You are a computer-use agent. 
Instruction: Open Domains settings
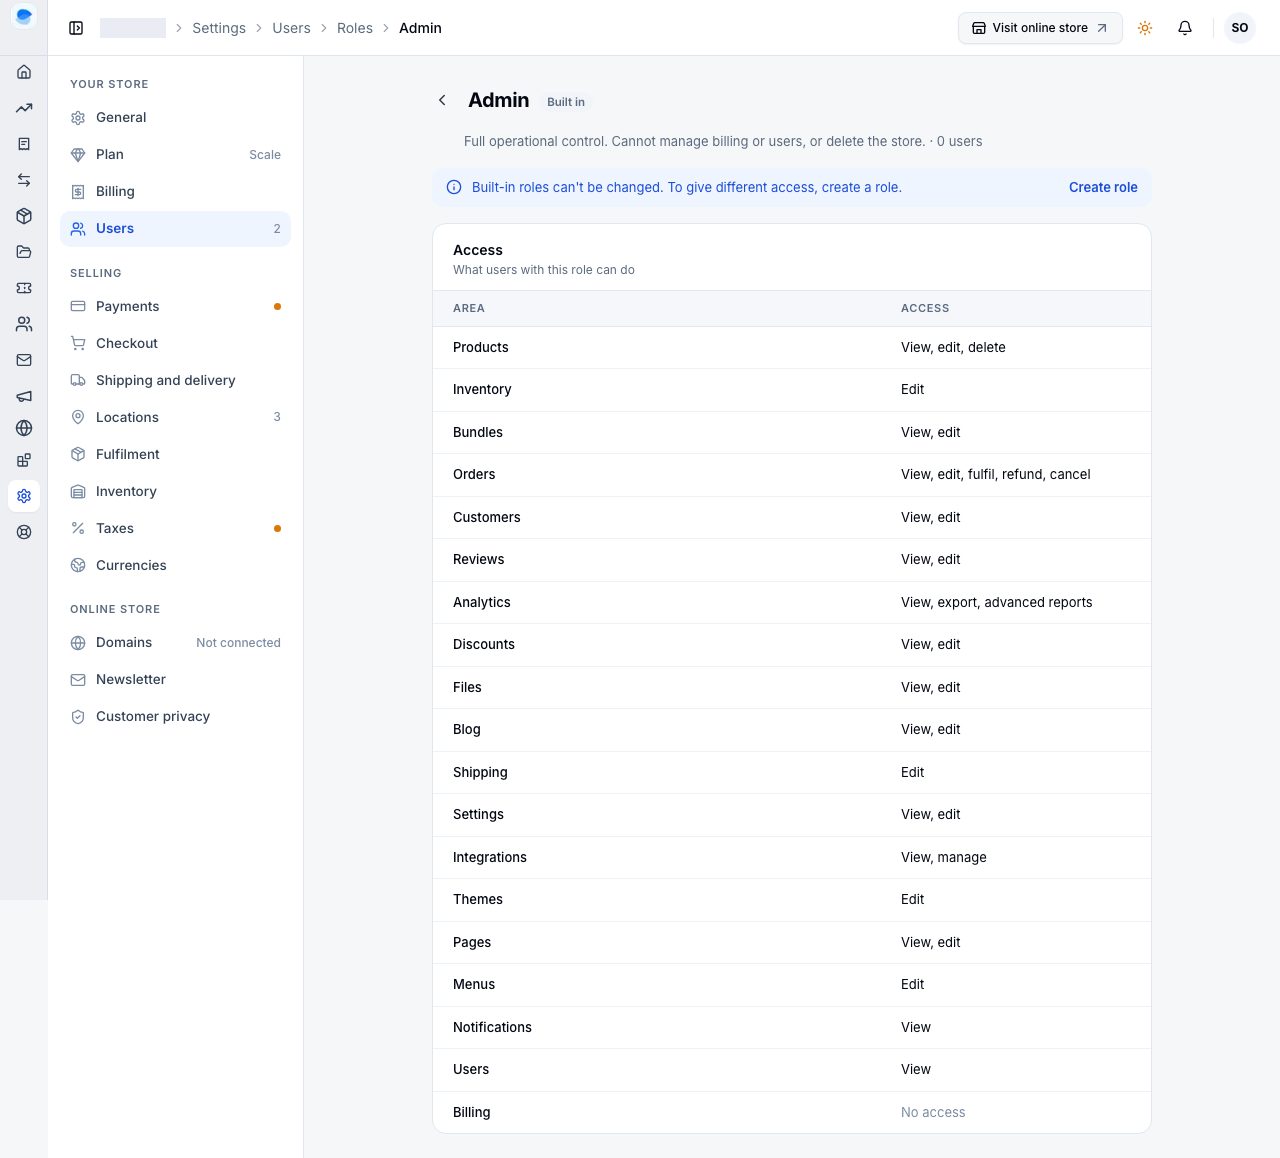[175, 643]
